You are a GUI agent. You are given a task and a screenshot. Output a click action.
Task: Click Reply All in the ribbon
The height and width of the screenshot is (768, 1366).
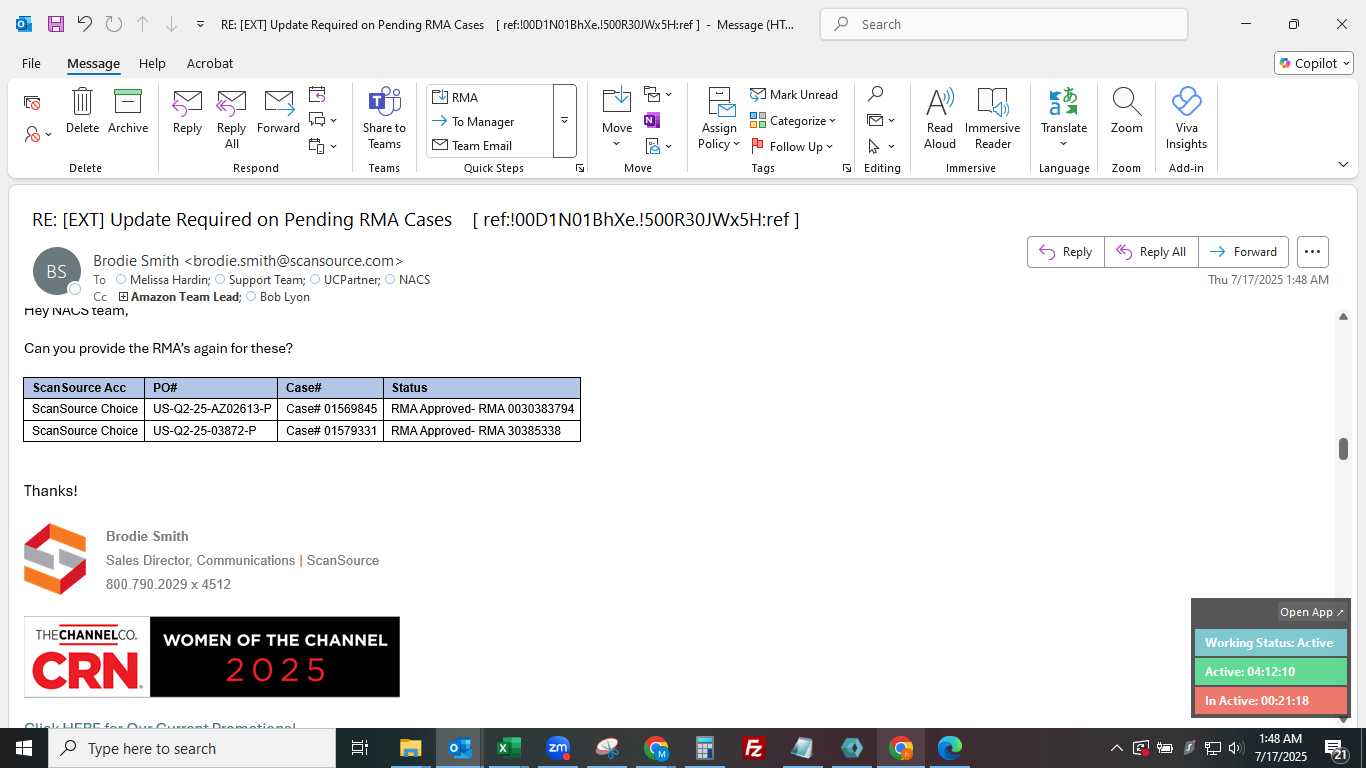point(231,119)
